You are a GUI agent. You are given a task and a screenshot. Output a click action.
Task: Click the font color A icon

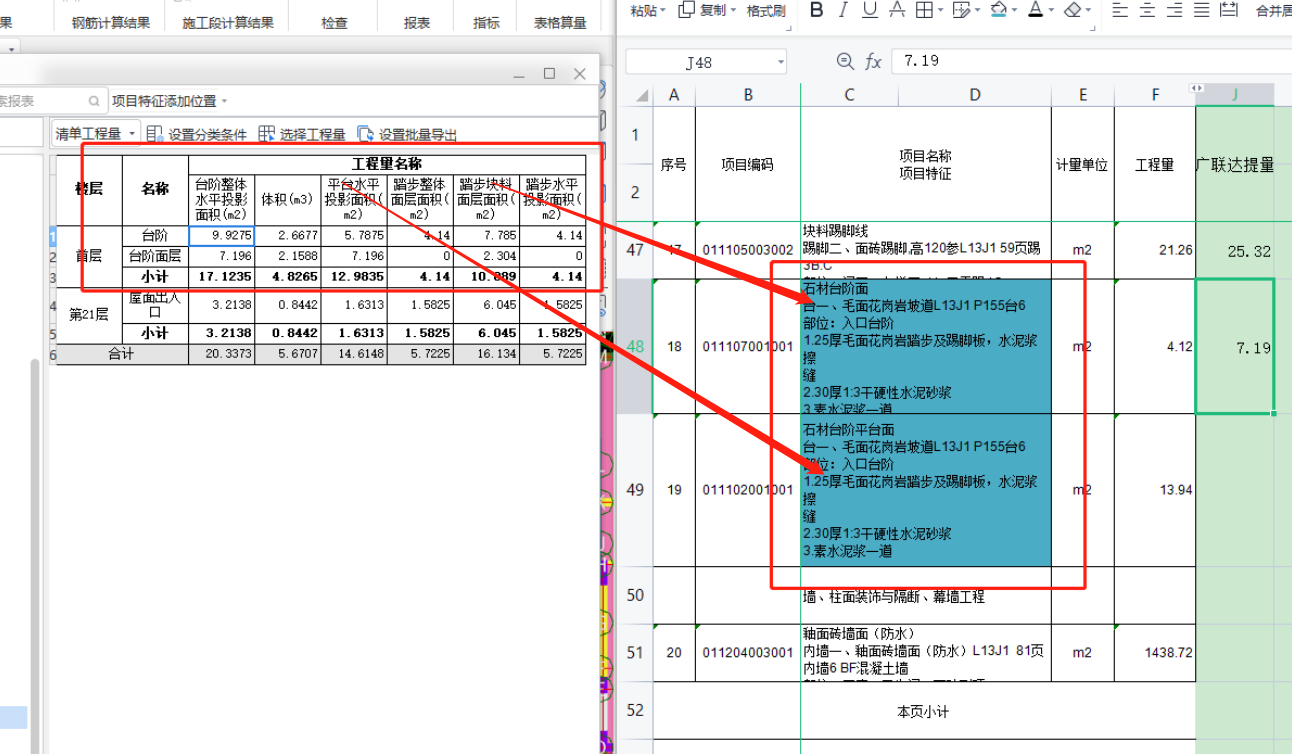[1035, 10]
